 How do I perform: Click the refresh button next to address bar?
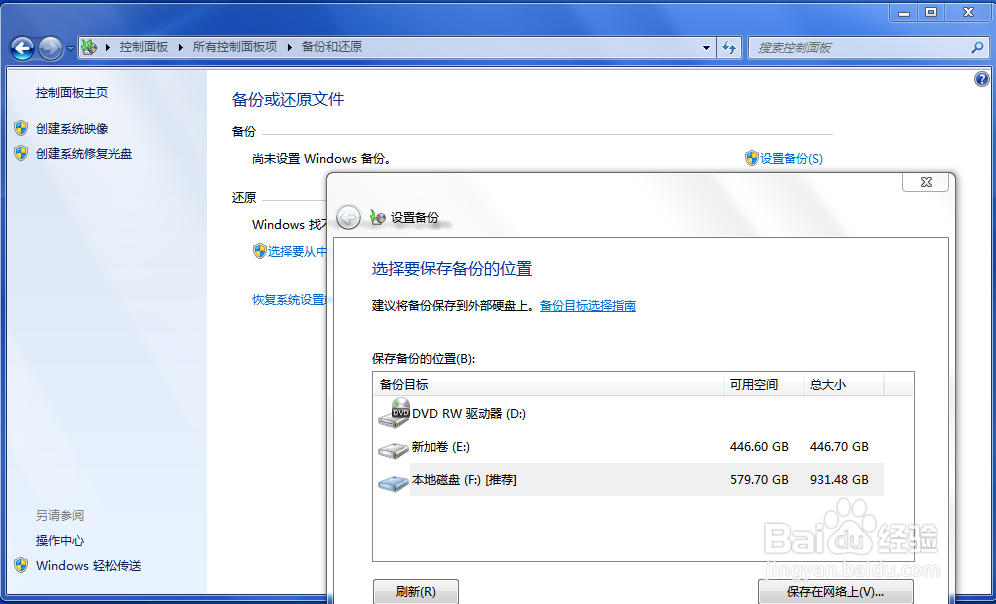point(729,48)
